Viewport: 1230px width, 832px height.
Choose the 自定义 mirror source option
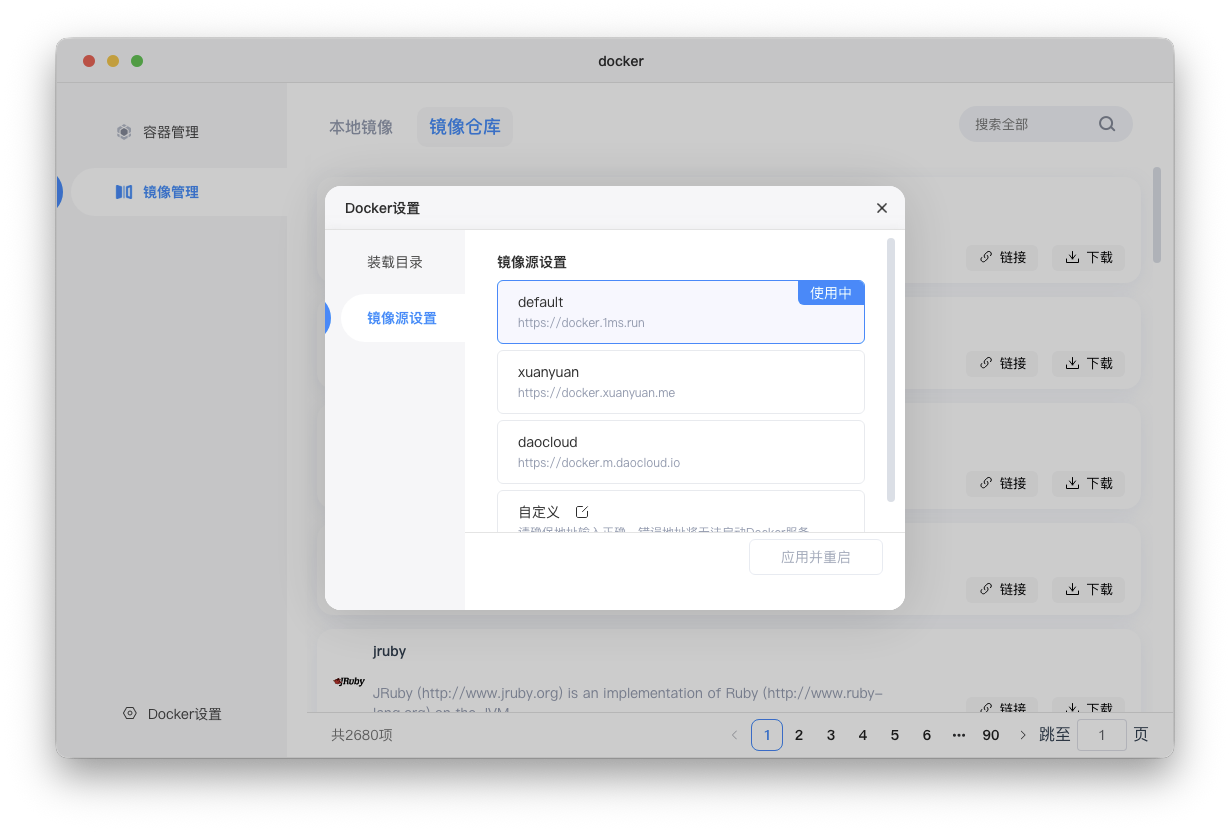tap(681, 511)
